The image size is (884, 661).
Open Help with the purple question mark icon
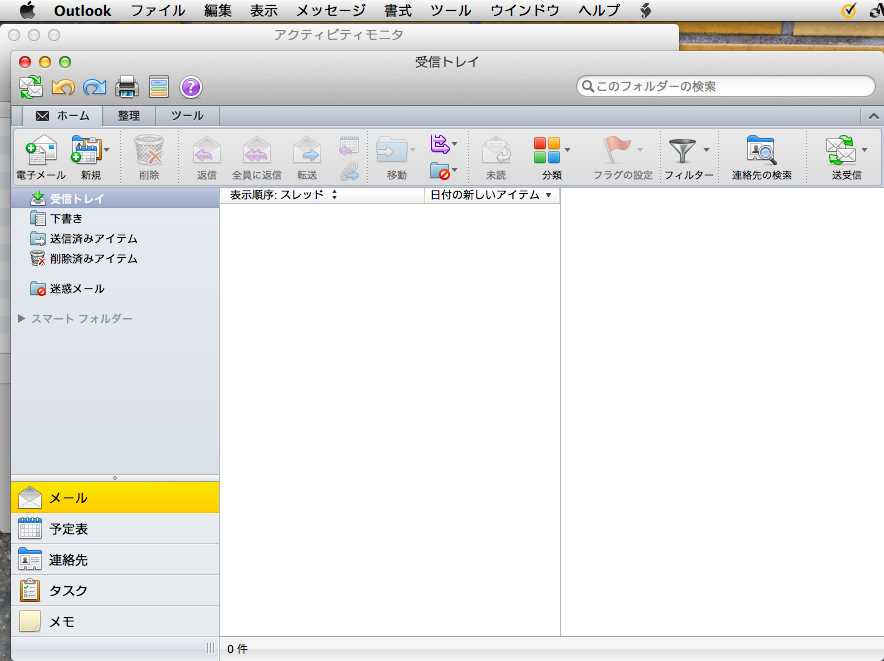click(191, 87)
